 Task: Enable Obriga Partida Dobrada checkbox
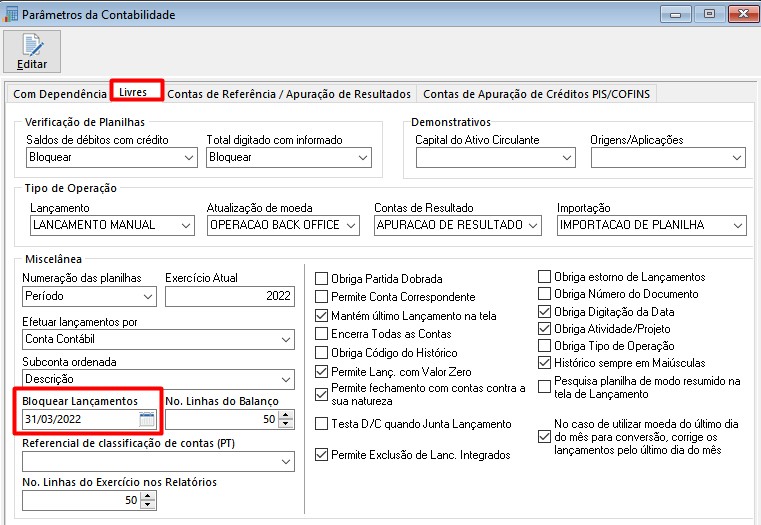click(321, 279)
